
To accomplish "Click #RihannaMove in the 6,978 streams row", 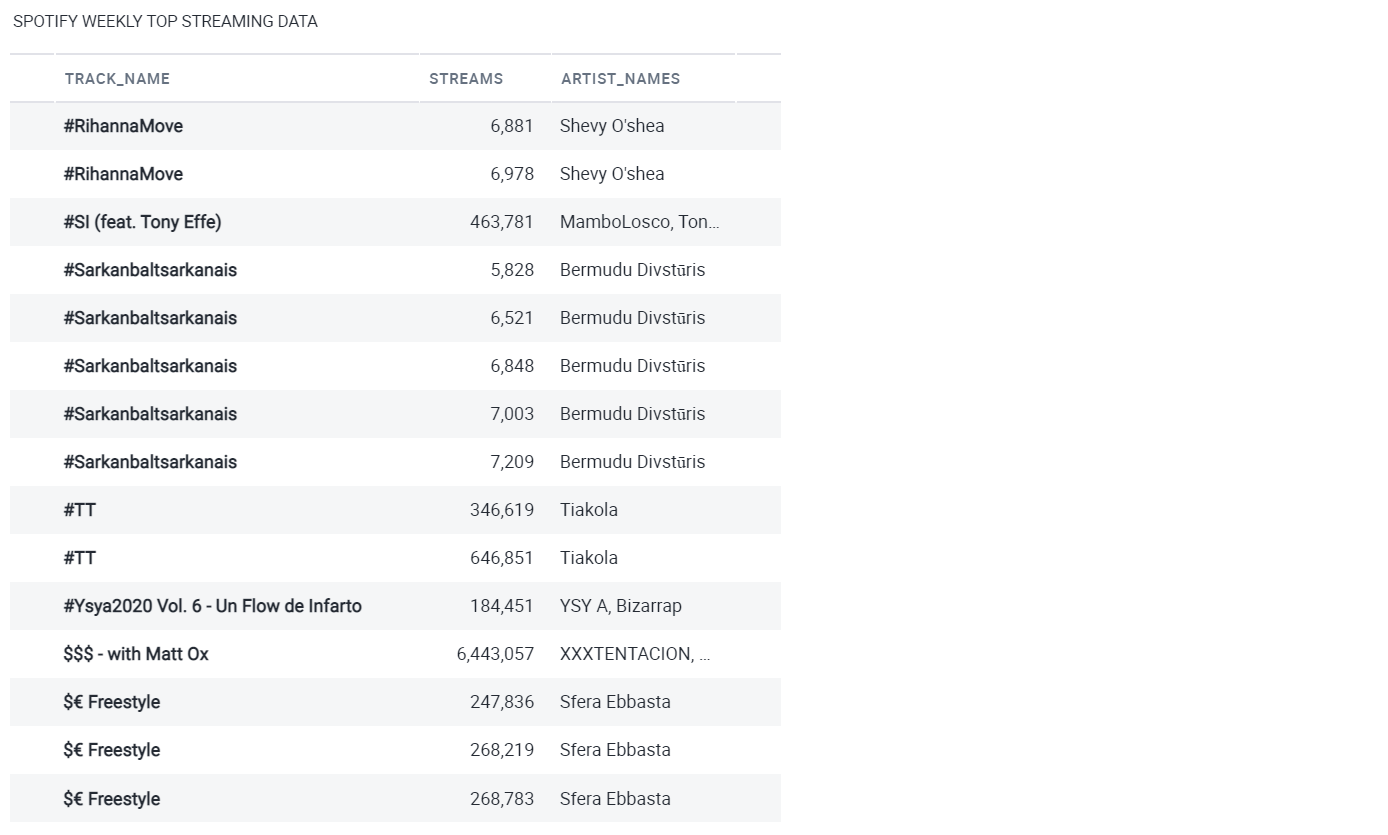I will [123, 174].
